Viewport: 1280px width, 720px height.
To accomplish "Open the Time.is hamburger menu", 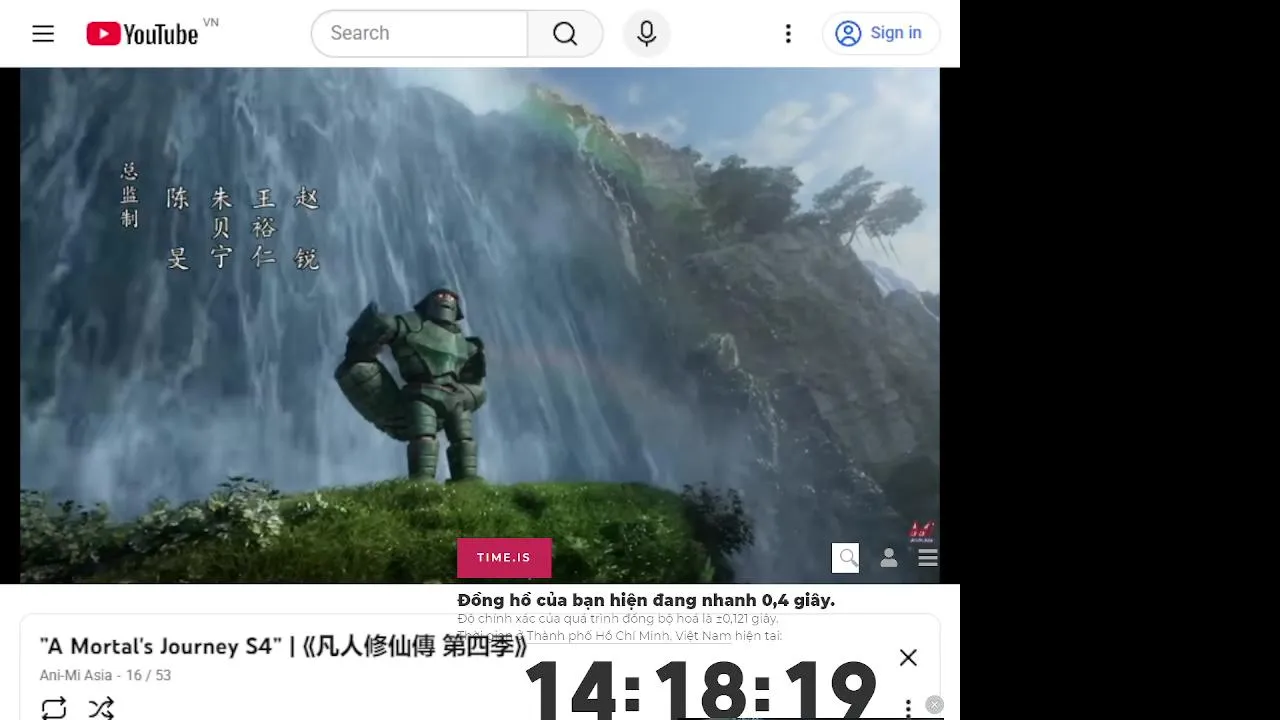I will [x=928, y=558].
